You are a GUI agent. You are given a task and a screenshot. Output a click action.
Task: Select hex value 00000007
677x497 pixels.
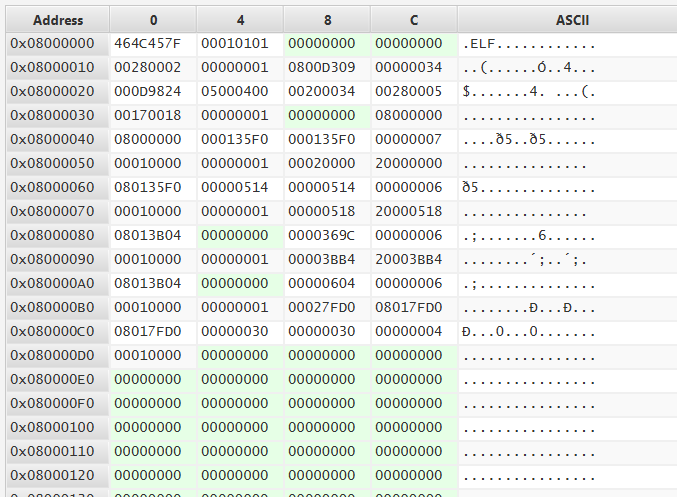point(414,139)
